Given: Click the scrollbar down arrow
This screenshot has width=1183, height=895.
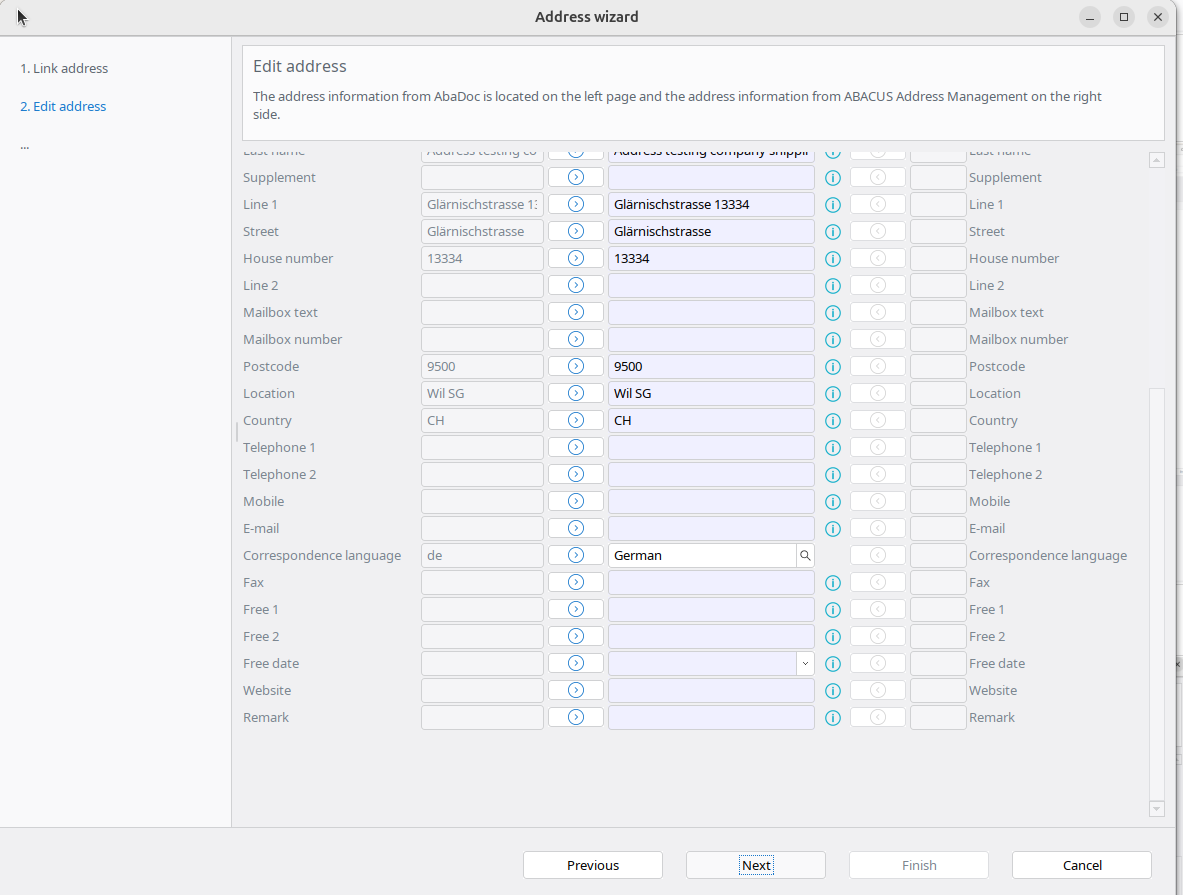Looking at the screenshot, I should click(1157, 809).
